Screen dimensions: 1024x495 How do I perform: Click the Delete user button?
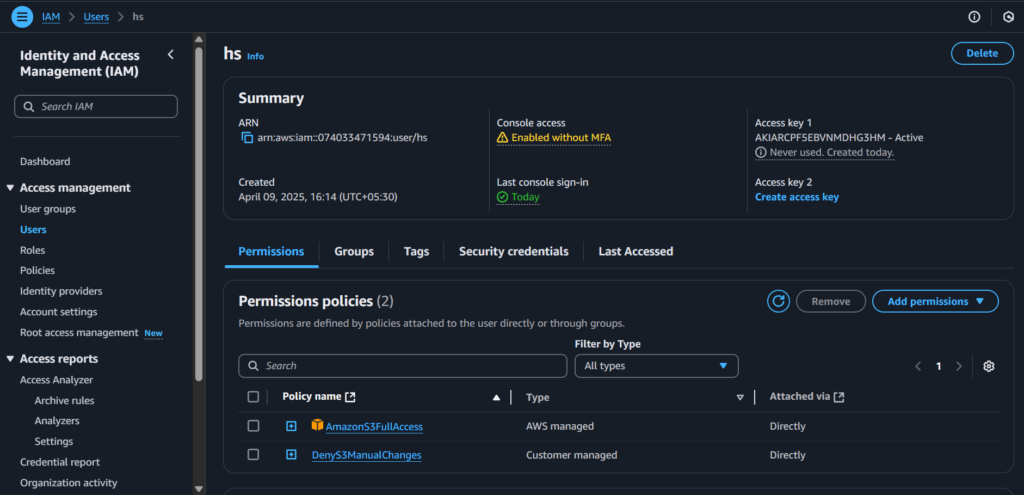point(982,54)
